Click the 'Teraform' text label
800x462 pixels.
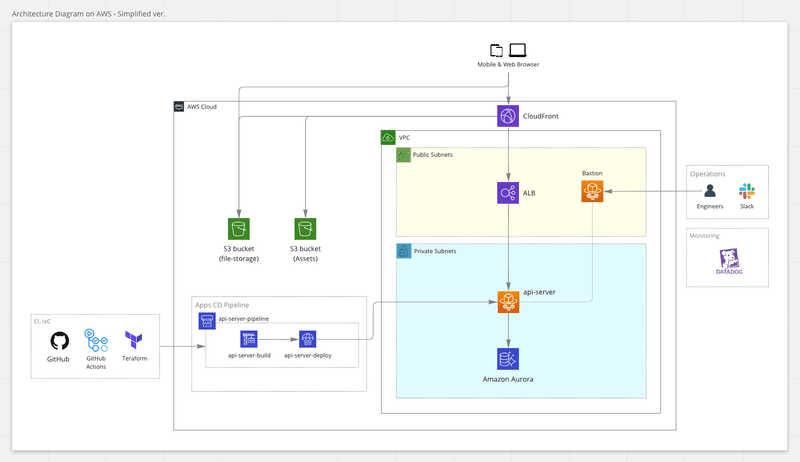[x=134, y=358]
